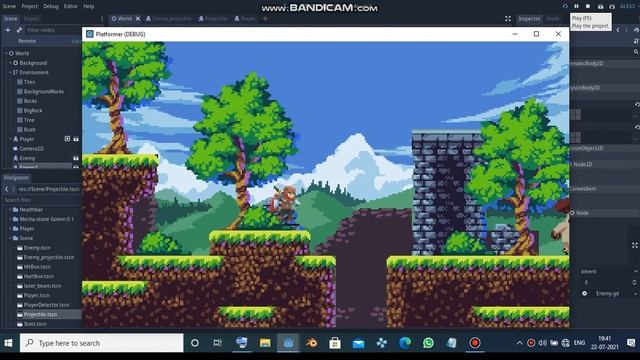This screenshot has width=640, height=360.
Task: Open the Editor menu
Action: point(71,6)
